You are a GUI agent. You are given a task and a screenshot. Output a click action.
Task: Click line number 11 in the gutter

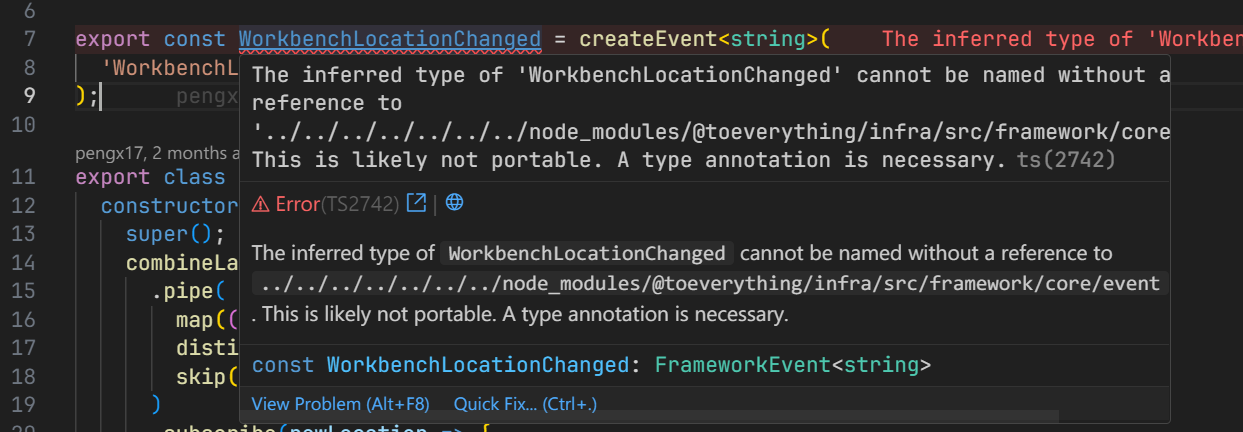click(24, 178)
